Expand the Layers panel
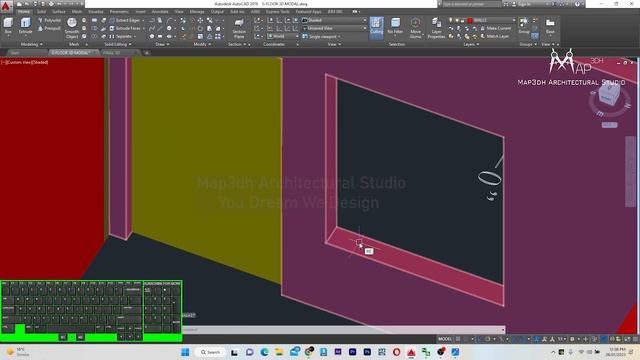640x360 pixels. click(x=471, y=44)
